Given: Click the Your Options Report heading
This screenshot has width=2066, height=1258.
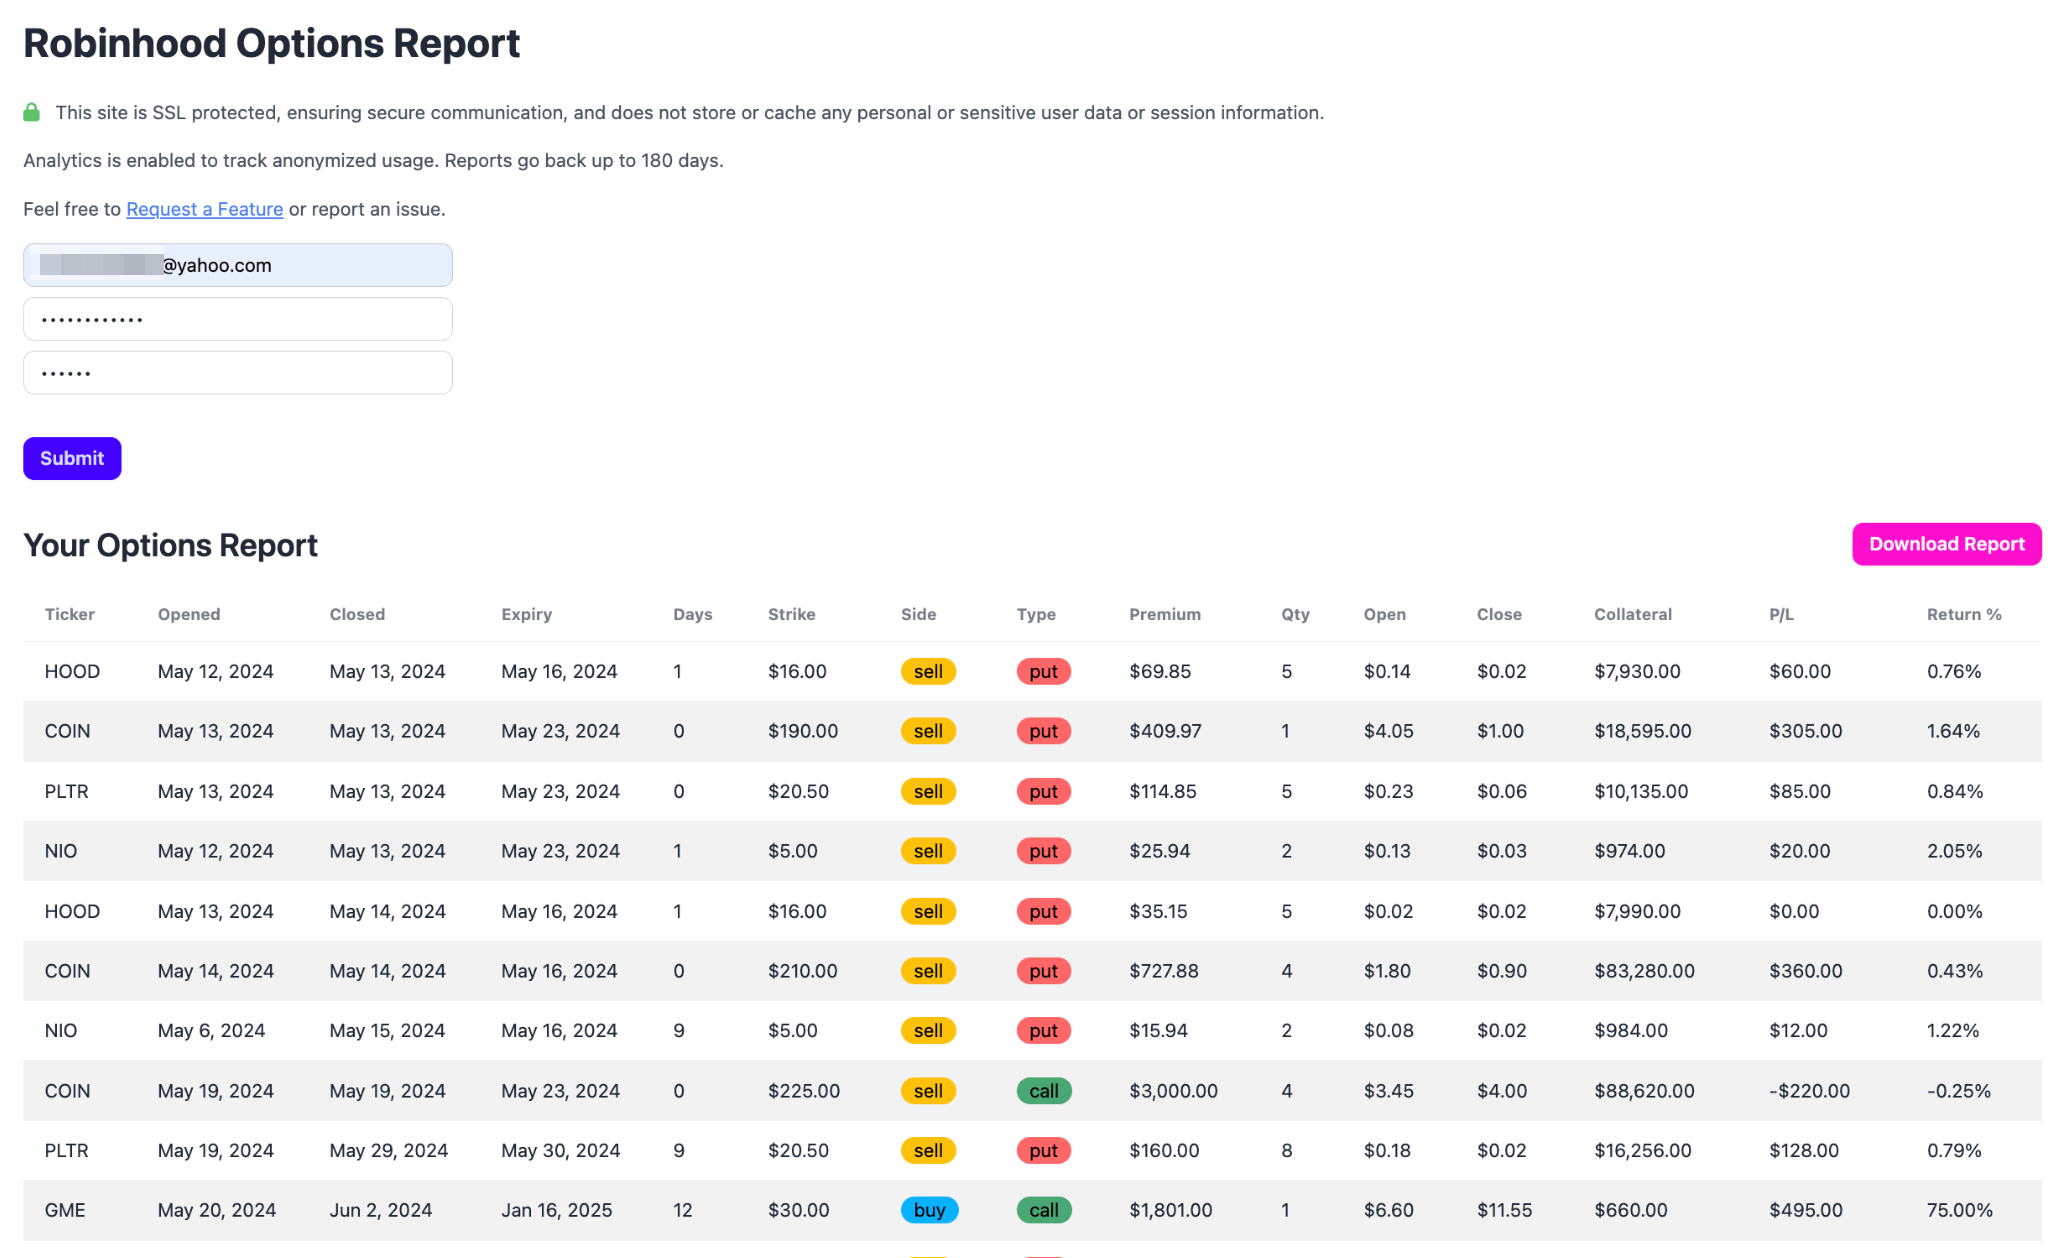Looking at the screenshot, I should [x=171, y=545].
